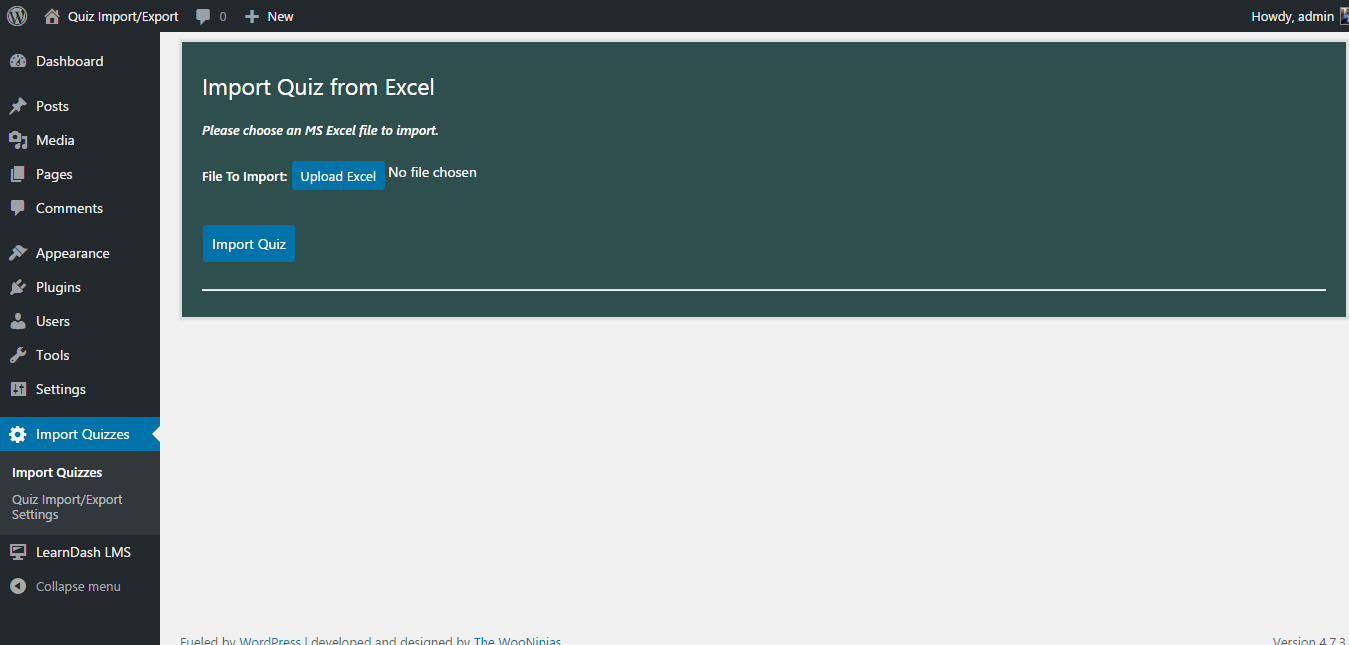Viewport: 1349px width, 645px height.
Task: Click the Media icon in sidebar
Action: (x=18, y=140)
